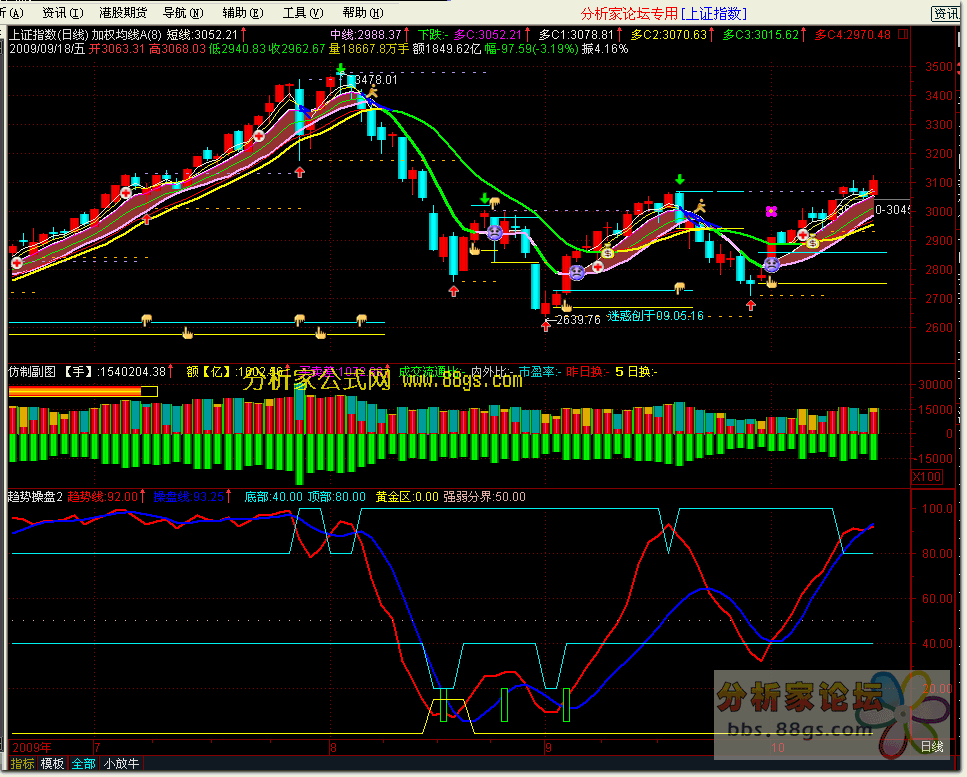Open the 资讯(I) menu
967x777 pixels.
[62, 12]
